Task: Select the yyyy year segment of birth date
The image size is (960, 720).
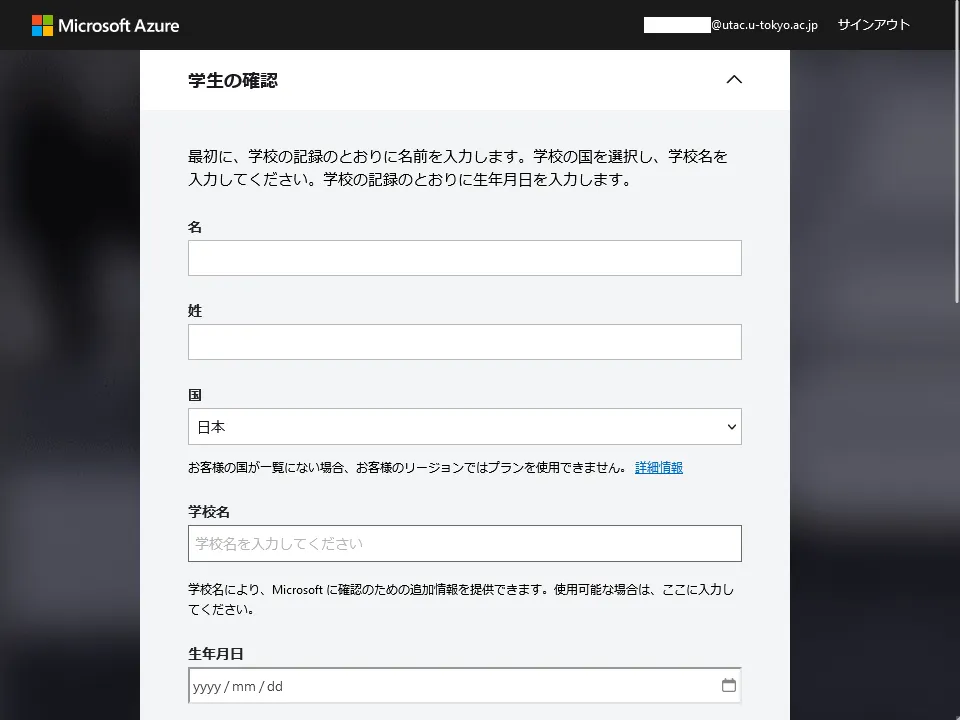Action: tap(206, 687)
